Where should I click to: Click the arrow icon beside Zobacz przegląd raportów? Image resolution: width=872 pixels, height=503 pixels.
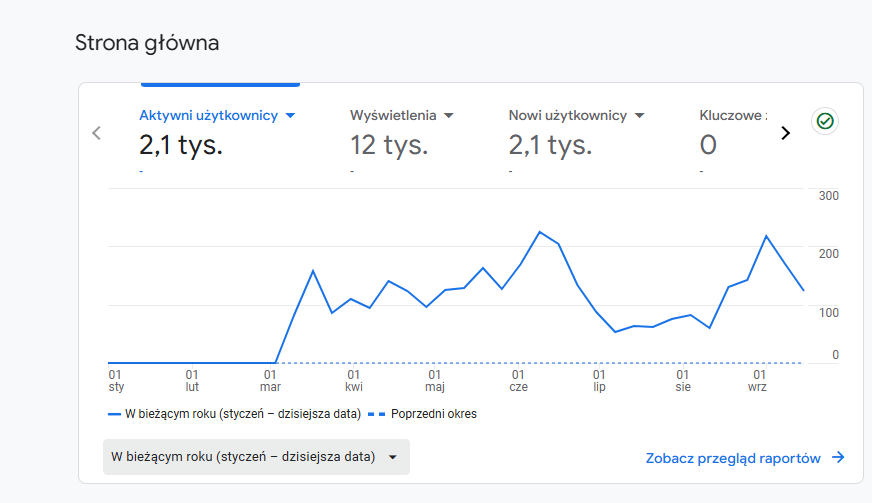[838, 458]
